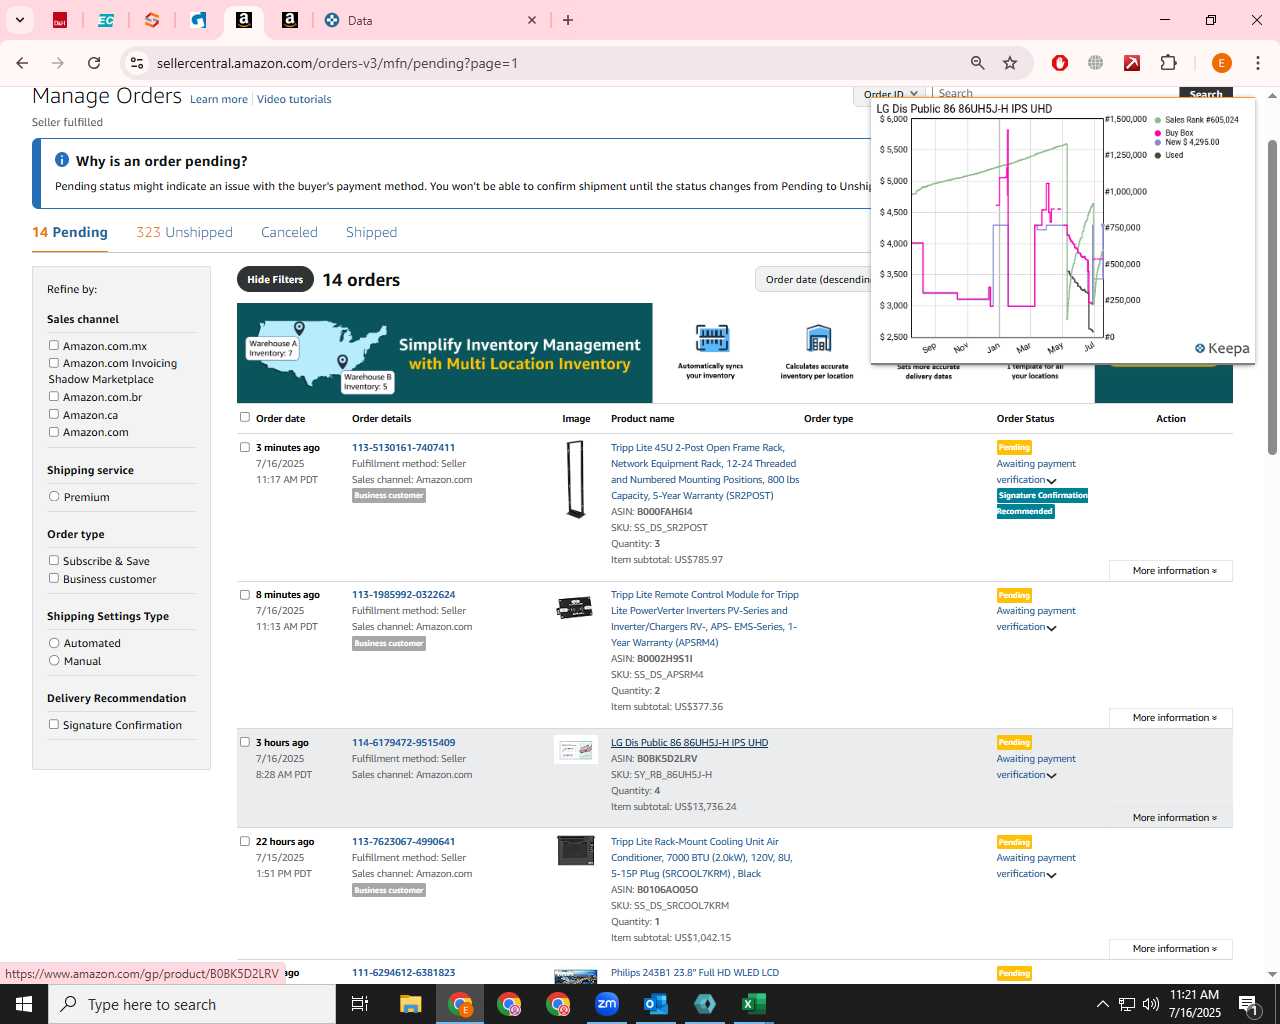Open Task View on the taskbar

[x=360, y=1004]
